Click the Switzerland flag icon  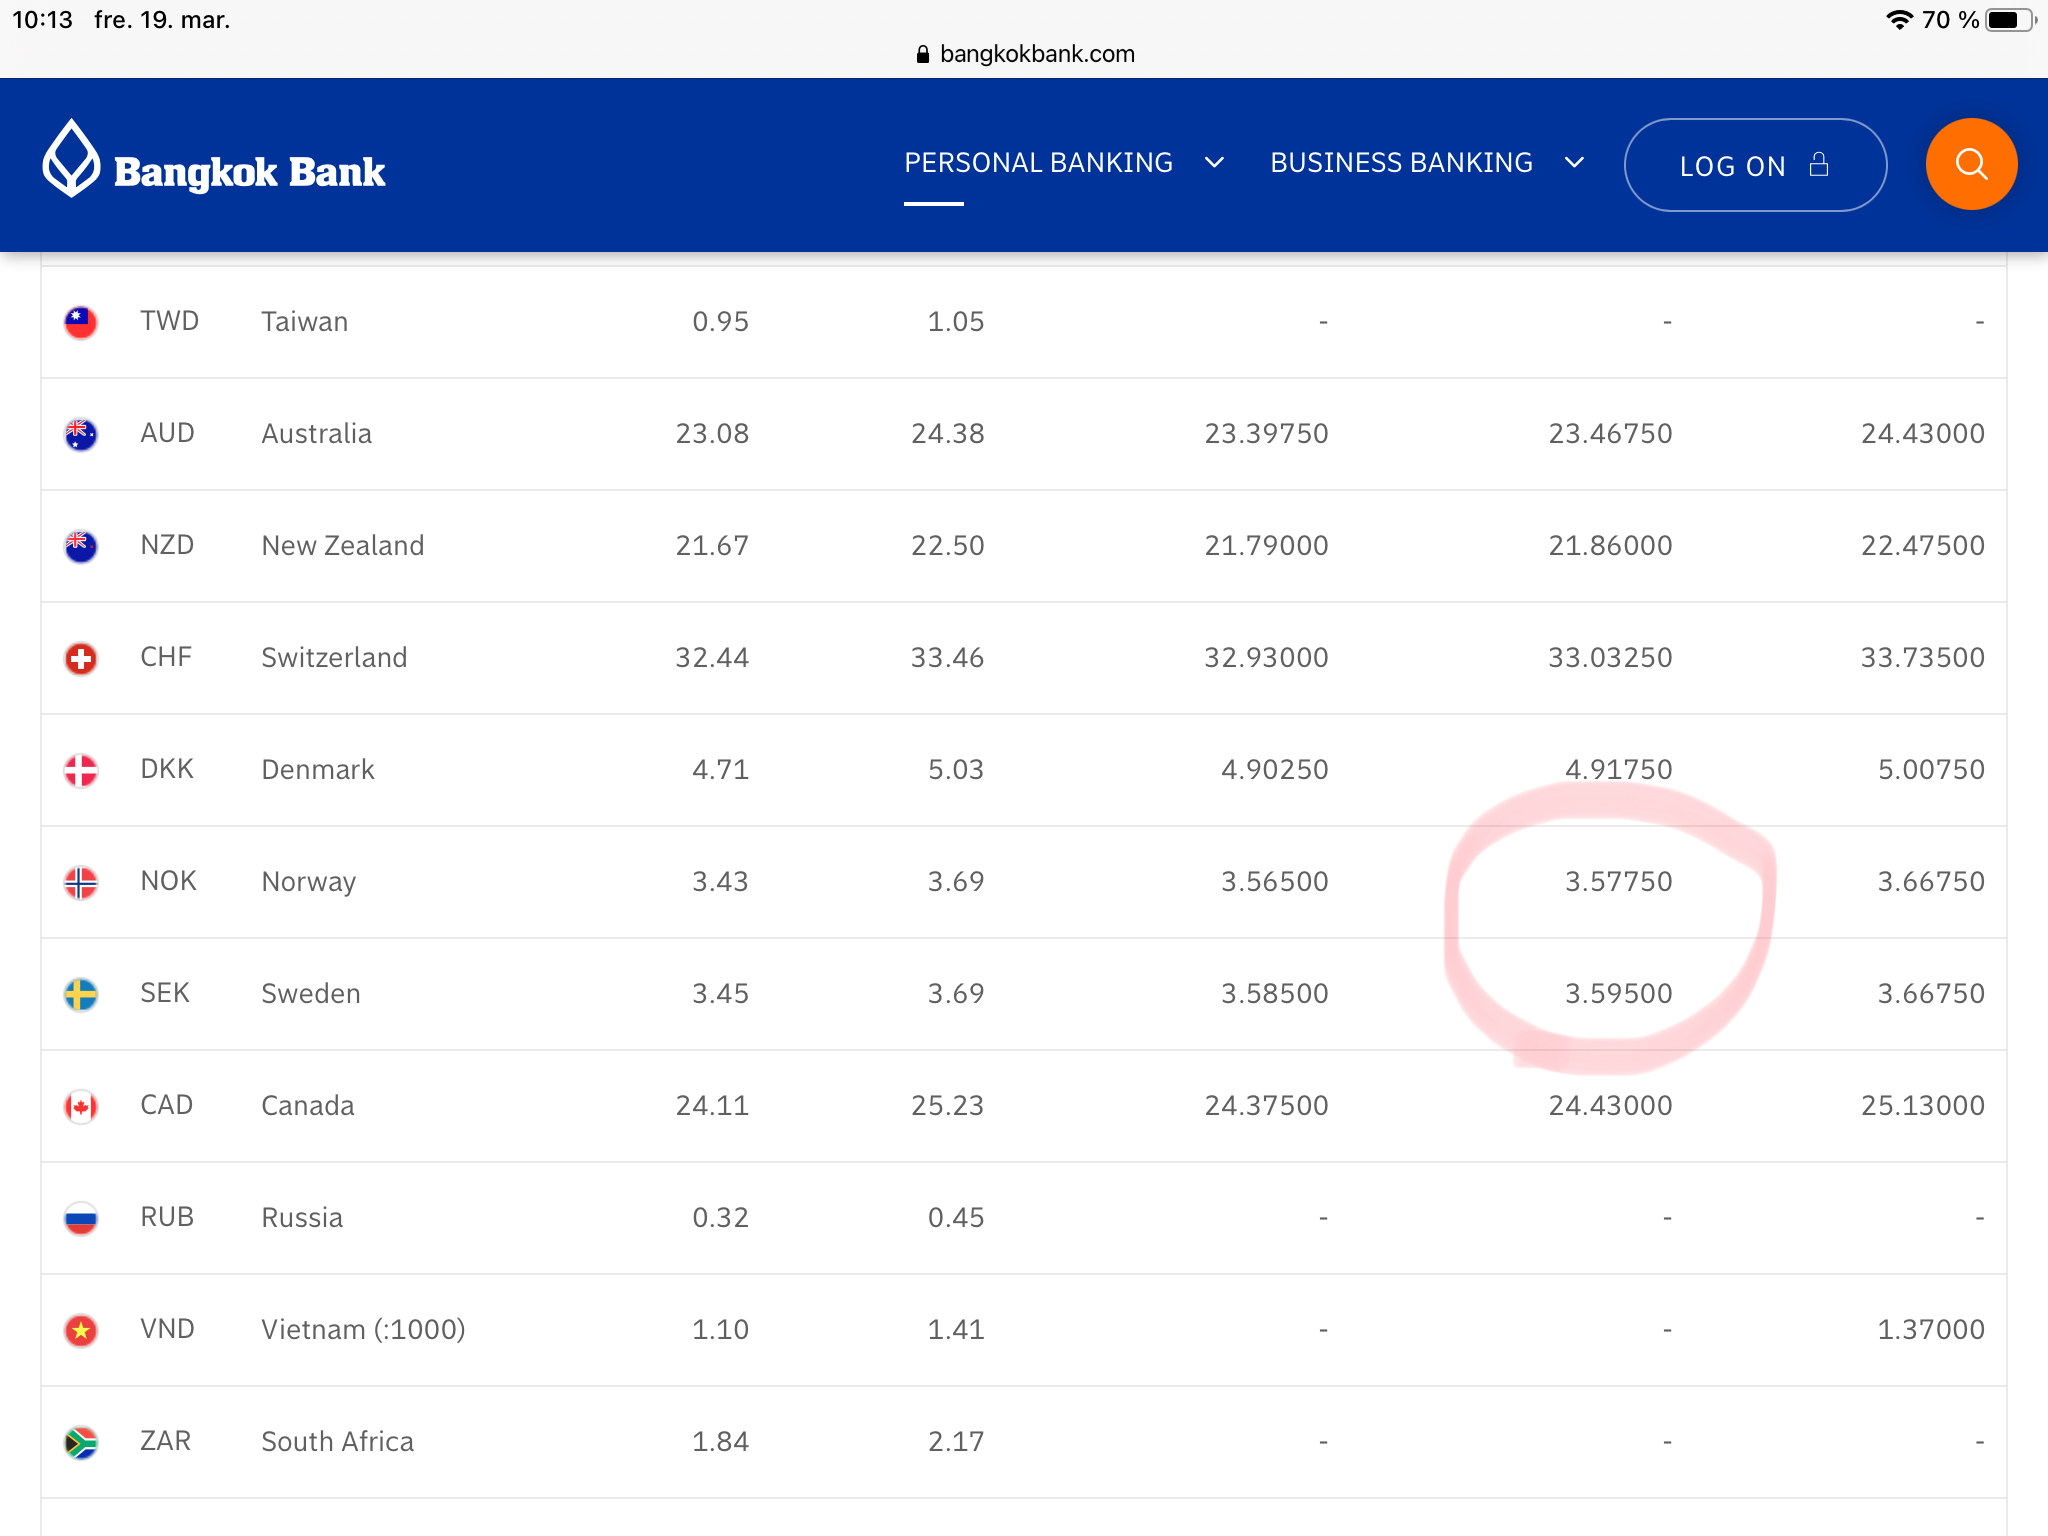coord(81,658)
